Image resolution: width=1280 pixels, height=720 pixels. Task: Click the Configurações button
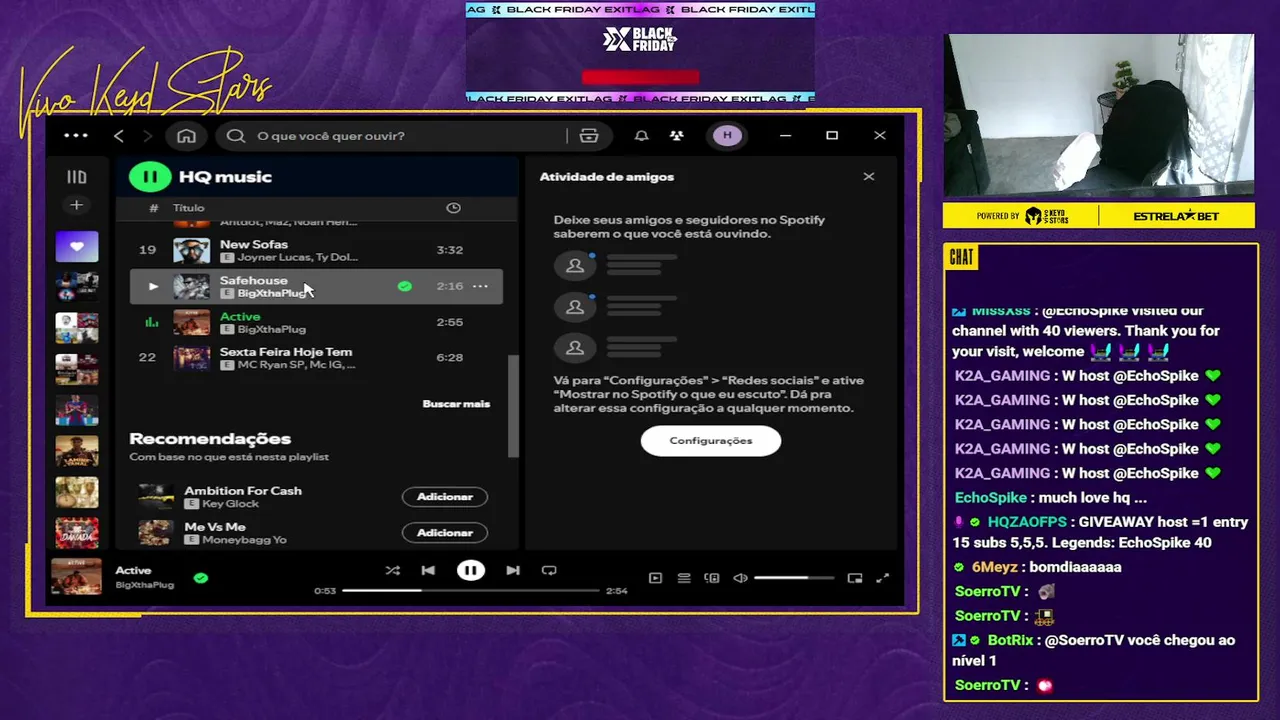pos(711,441)
